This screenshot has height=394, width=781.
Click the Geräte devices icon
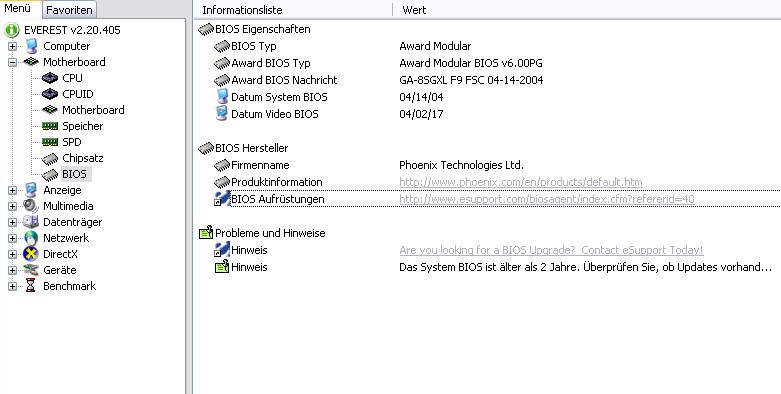click(31, 270)
